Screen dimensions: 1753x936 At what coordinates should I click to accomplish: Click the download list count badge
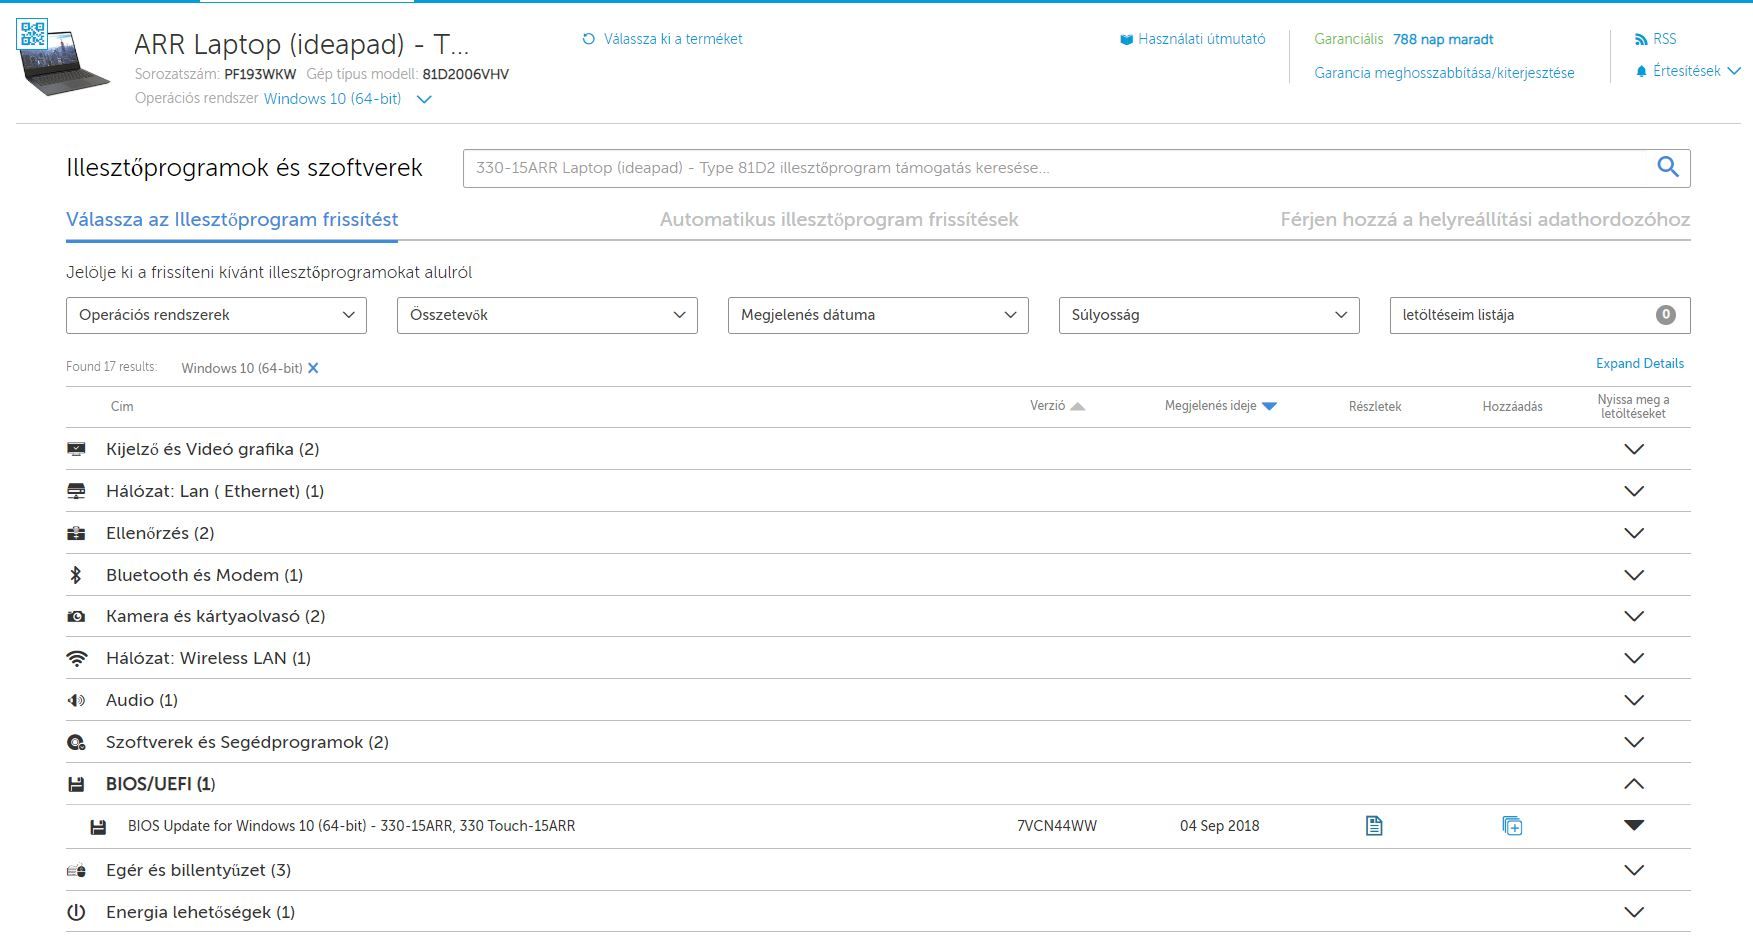coord(1665,315)
